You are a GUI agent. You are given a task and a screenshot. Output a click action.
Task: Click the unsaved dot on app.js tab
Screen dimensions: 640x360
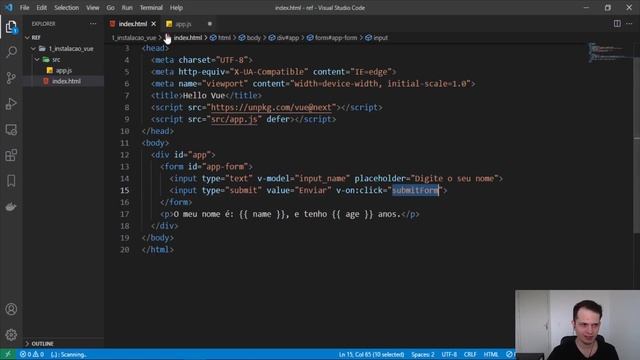(210, 24)
